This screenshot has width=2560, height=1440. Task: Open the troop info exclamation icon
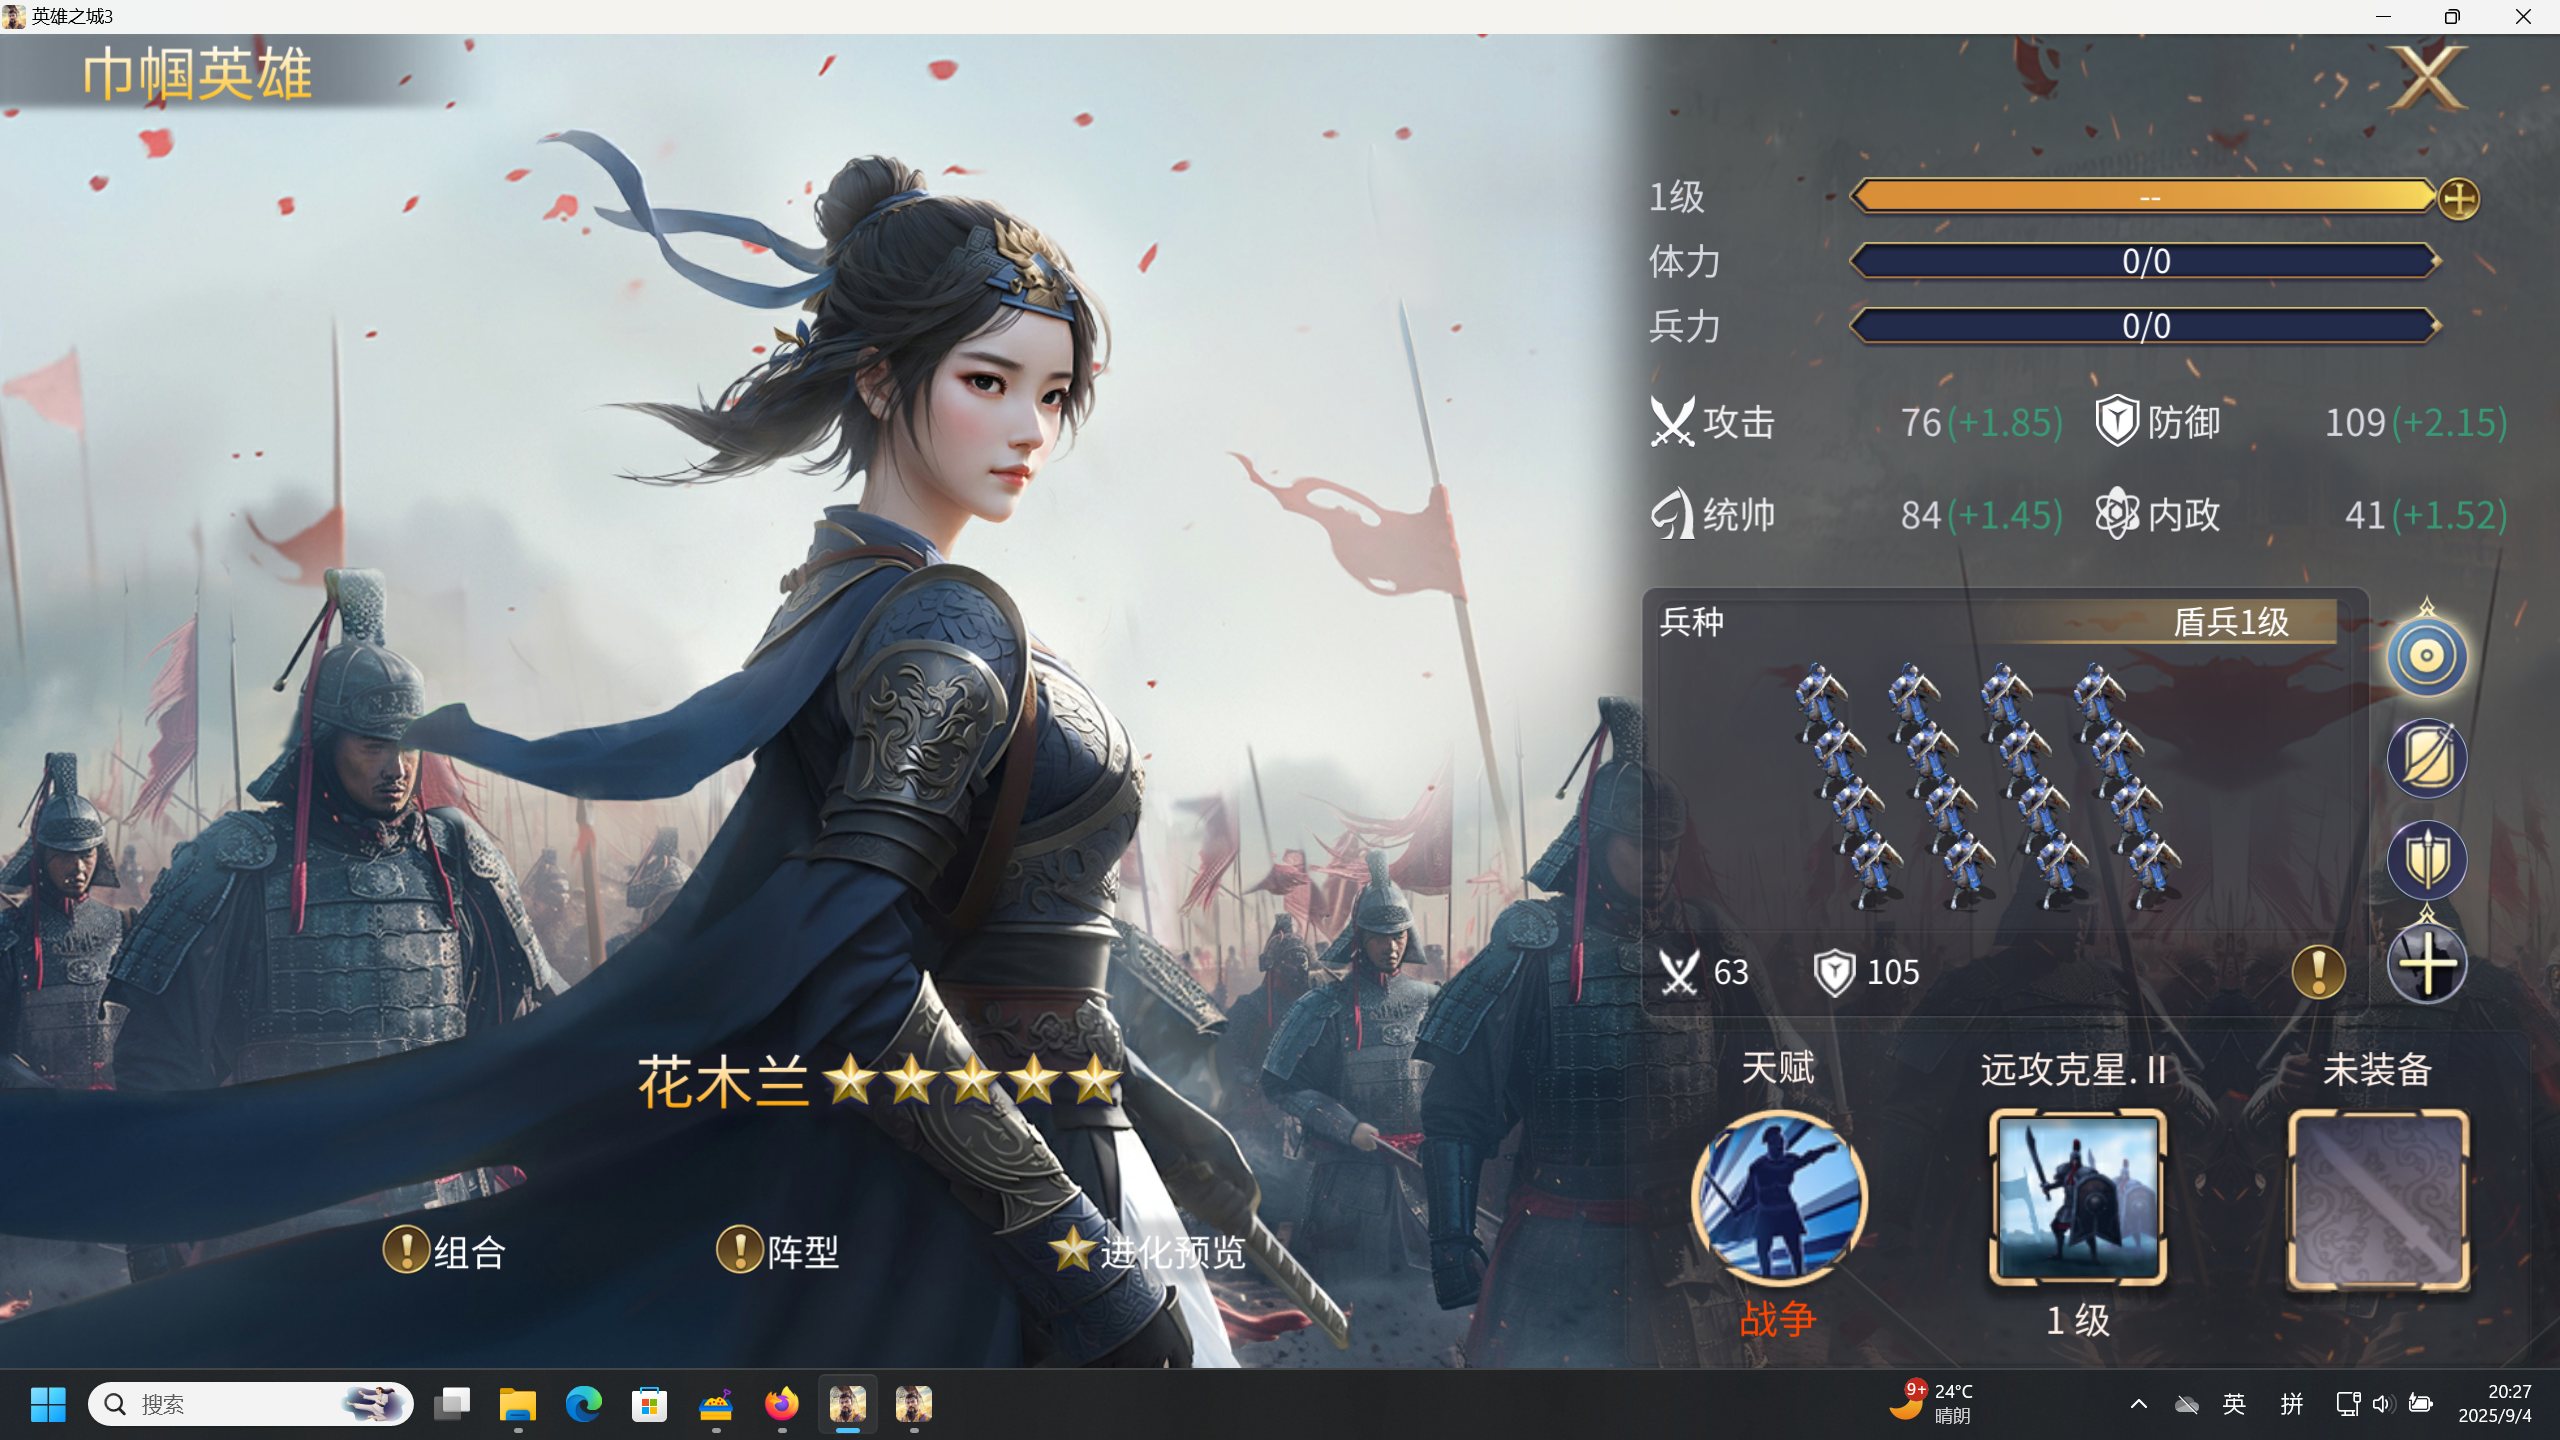tap(2318, 971)
